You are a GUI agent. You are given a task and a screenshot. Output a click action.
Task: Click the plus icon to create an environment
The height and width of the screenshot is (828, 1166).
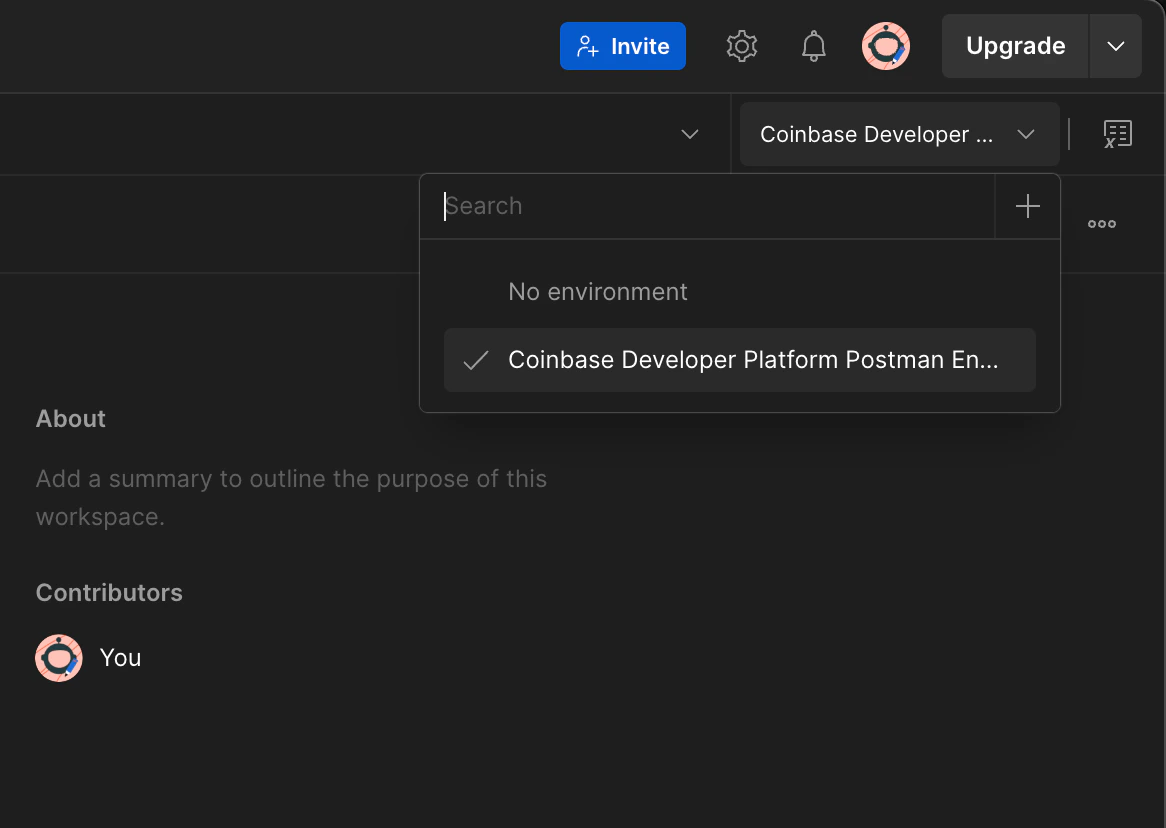pos(1028,206)
